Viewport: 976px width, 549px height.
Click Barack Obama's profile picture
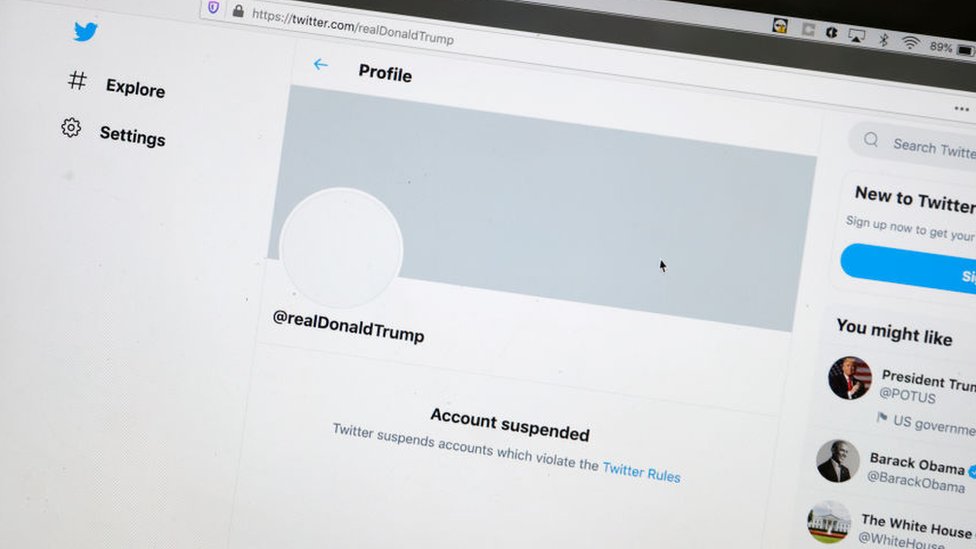[837, 461]
